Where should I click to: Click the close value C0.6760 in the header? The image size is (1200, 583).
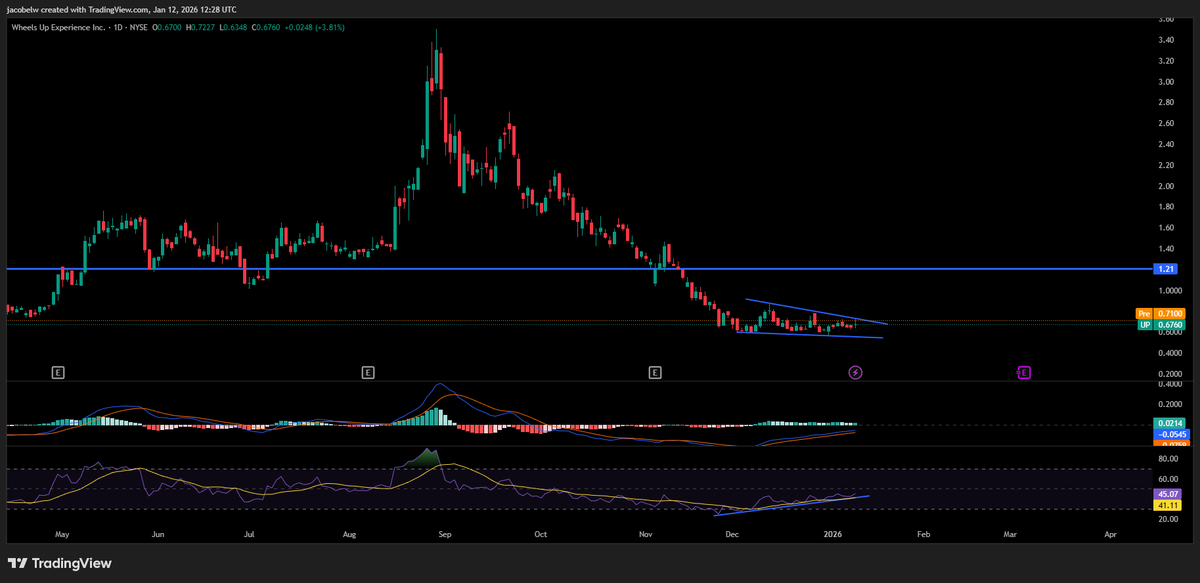coord(266,27)
